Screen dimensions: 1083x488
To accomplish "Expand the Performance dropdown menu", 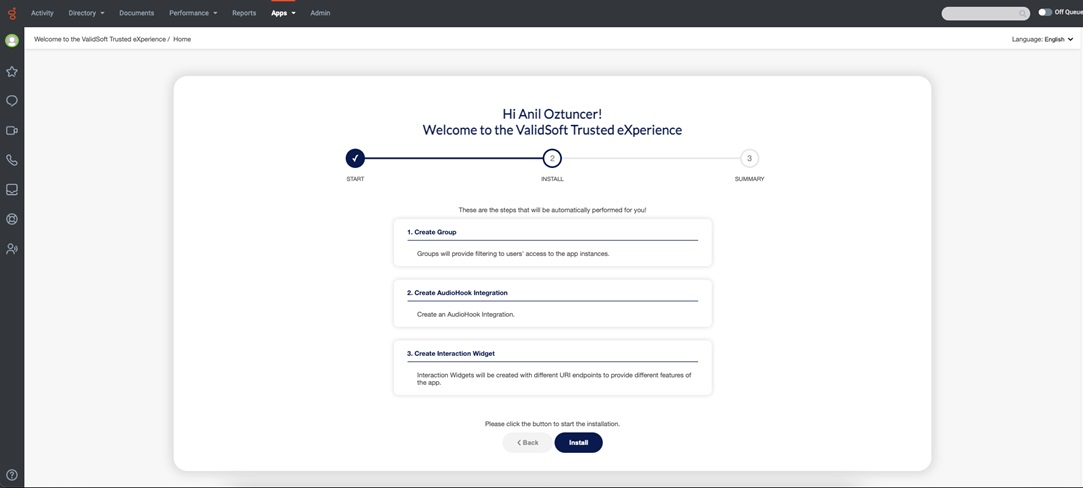I will [x=193, y=13].
